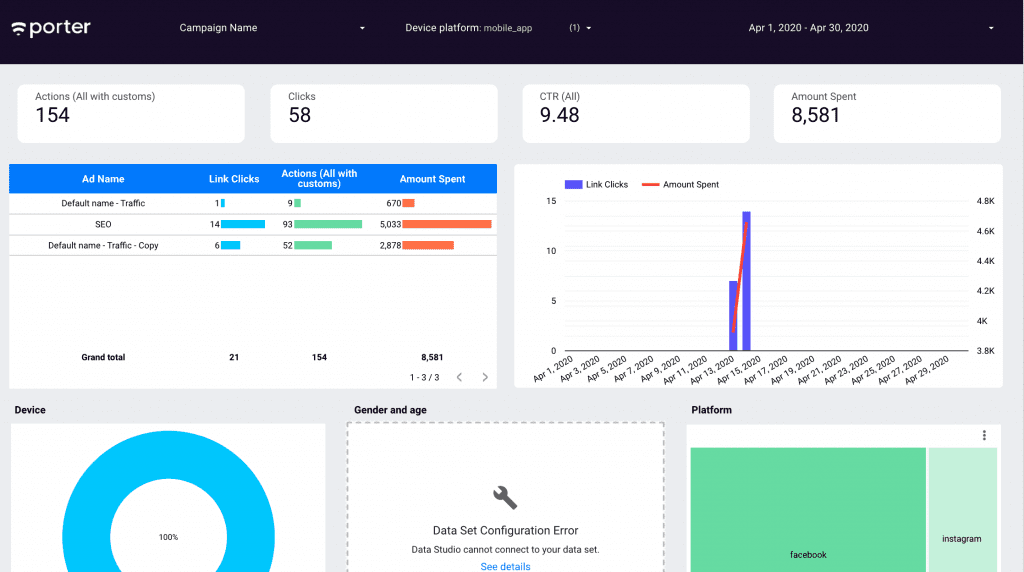
Task: Click the Gender and age heading
Action: click(390, 410)
